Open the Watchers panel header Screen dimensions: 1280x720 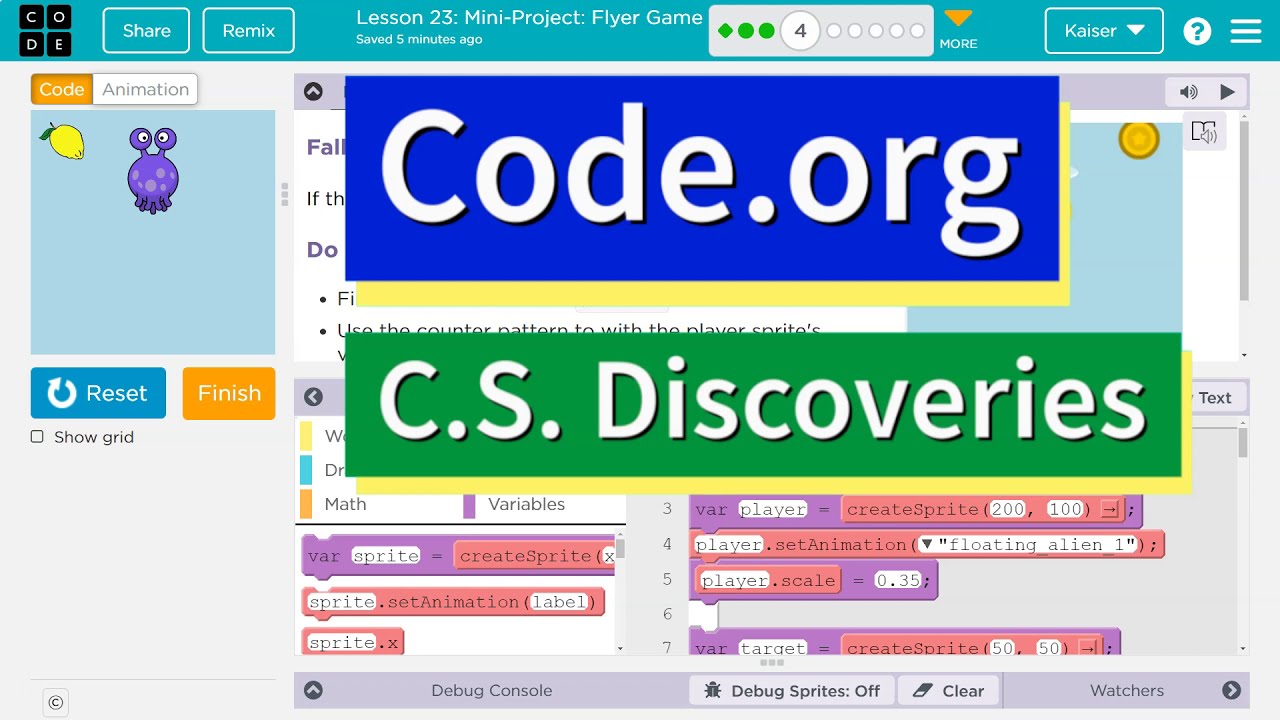tap(1126, 690)
